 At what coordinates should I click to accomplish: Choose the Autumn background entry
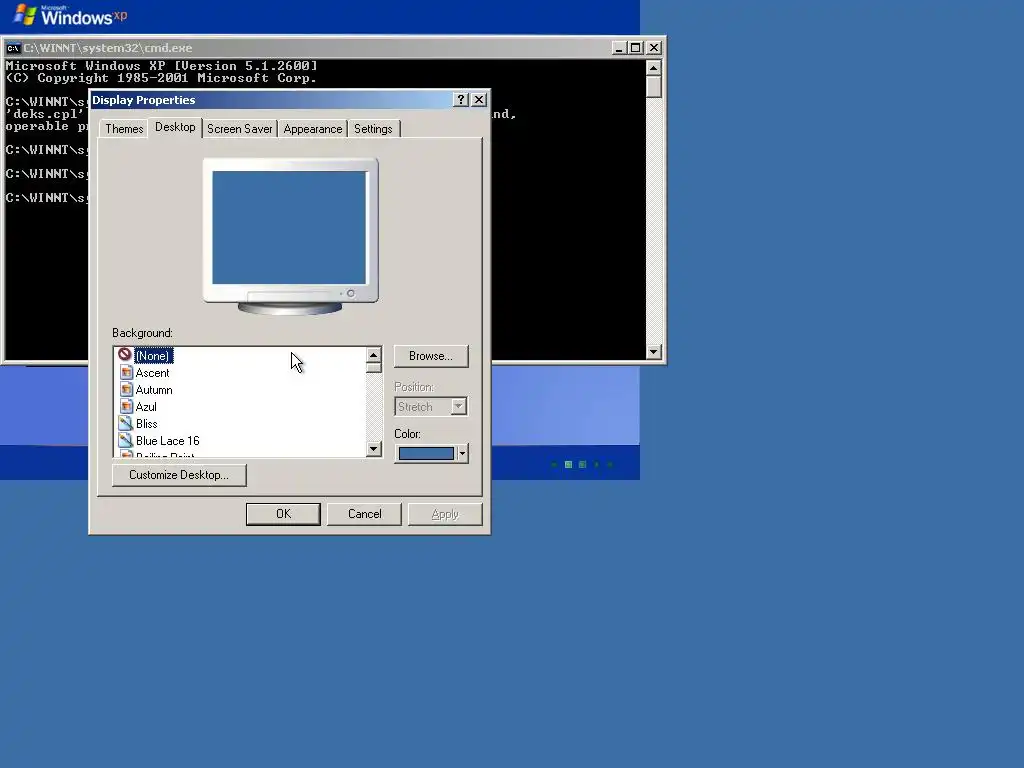(154, 390)
